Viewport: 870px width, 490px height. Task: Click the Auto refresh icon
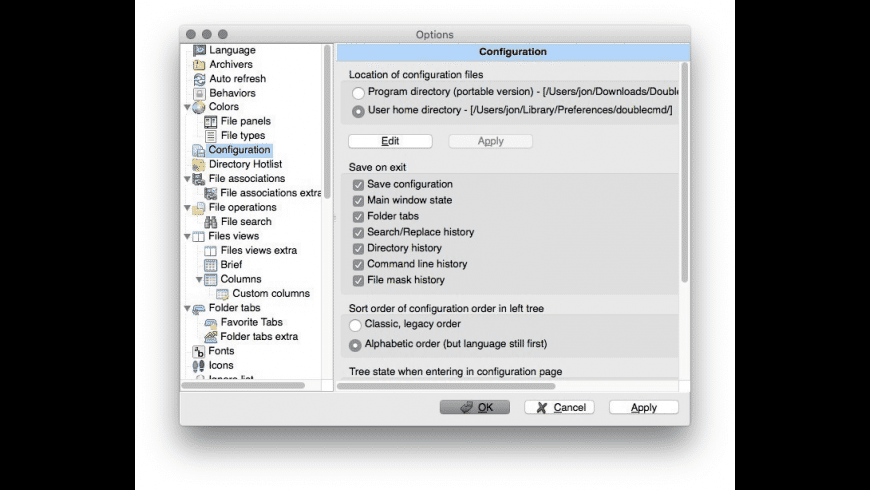pos(199,79)
